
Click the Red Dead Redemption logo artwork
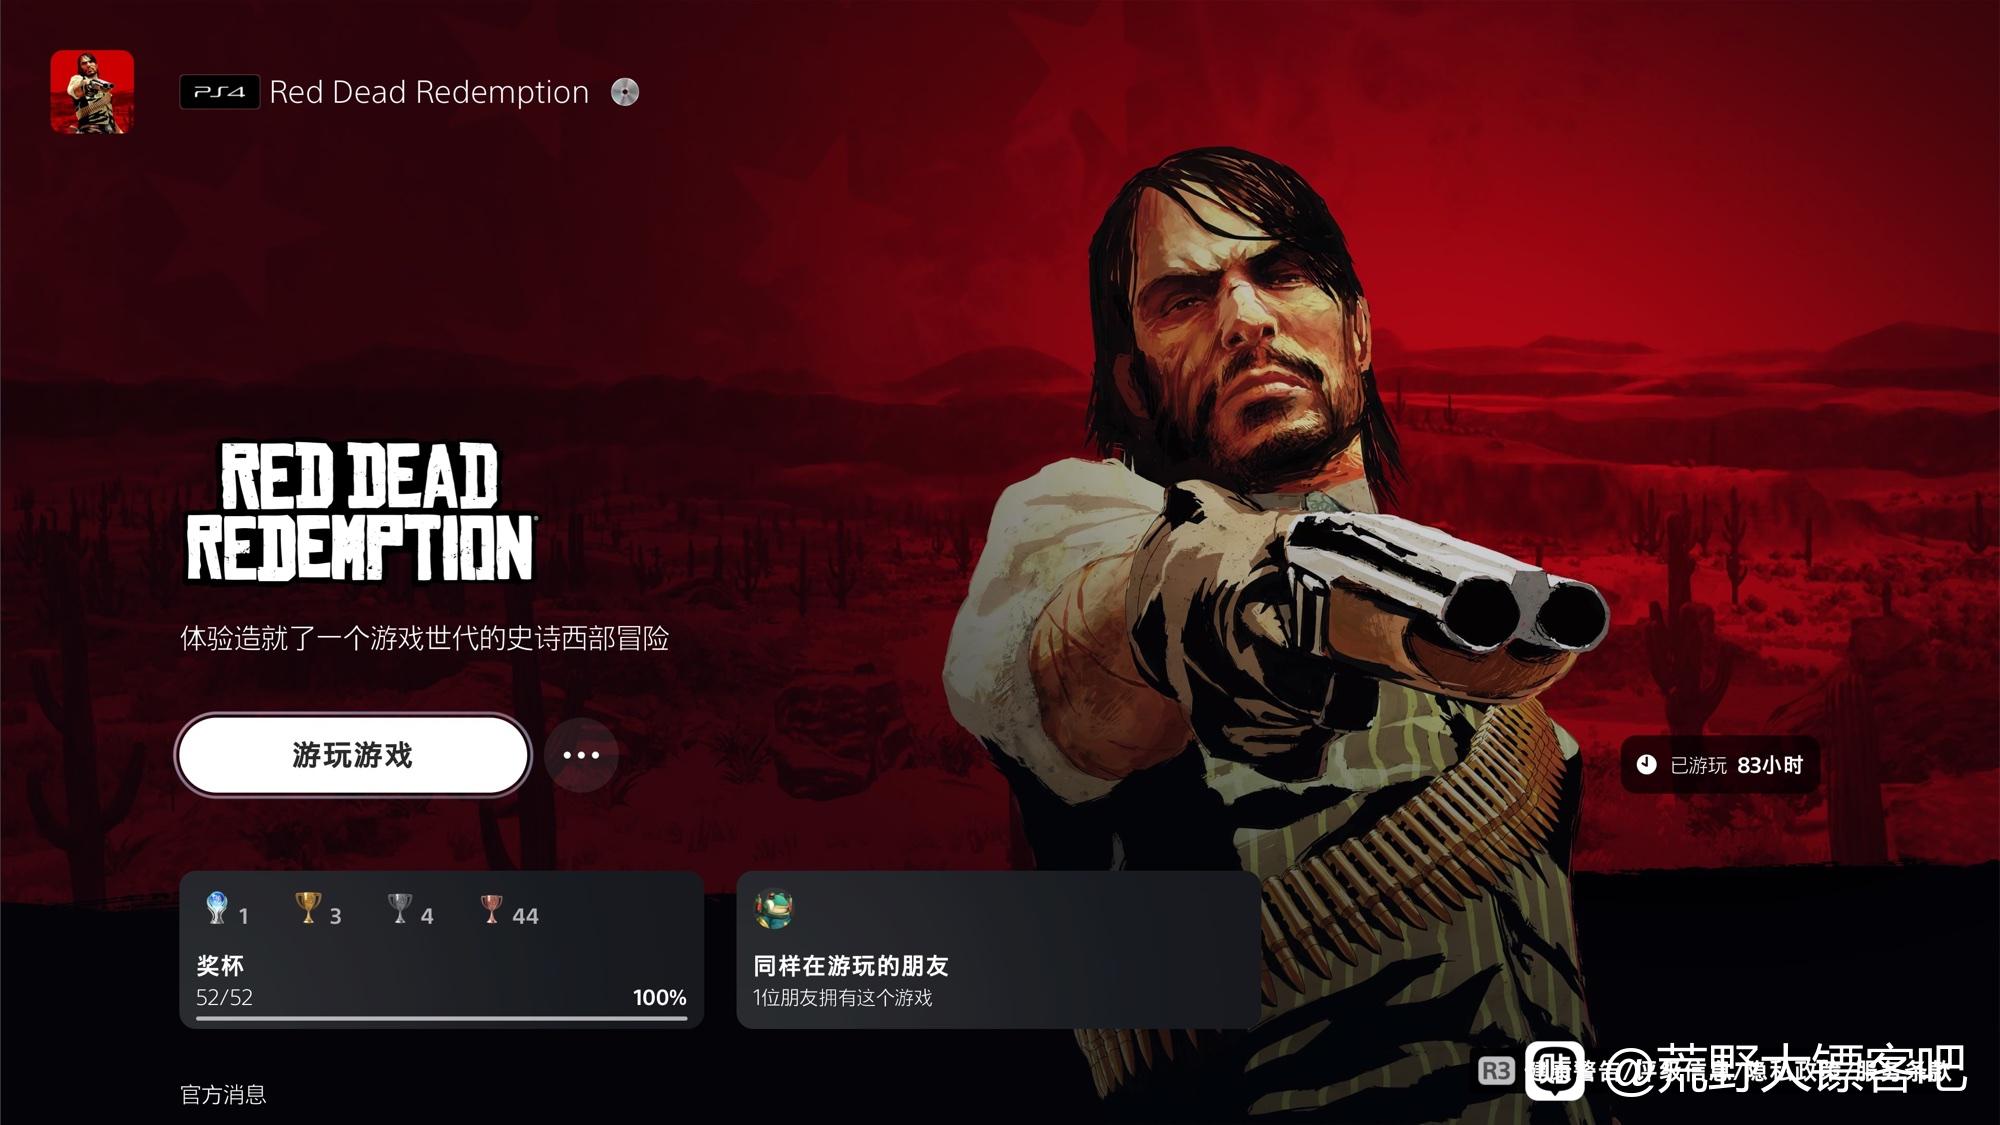click(360, 512)
